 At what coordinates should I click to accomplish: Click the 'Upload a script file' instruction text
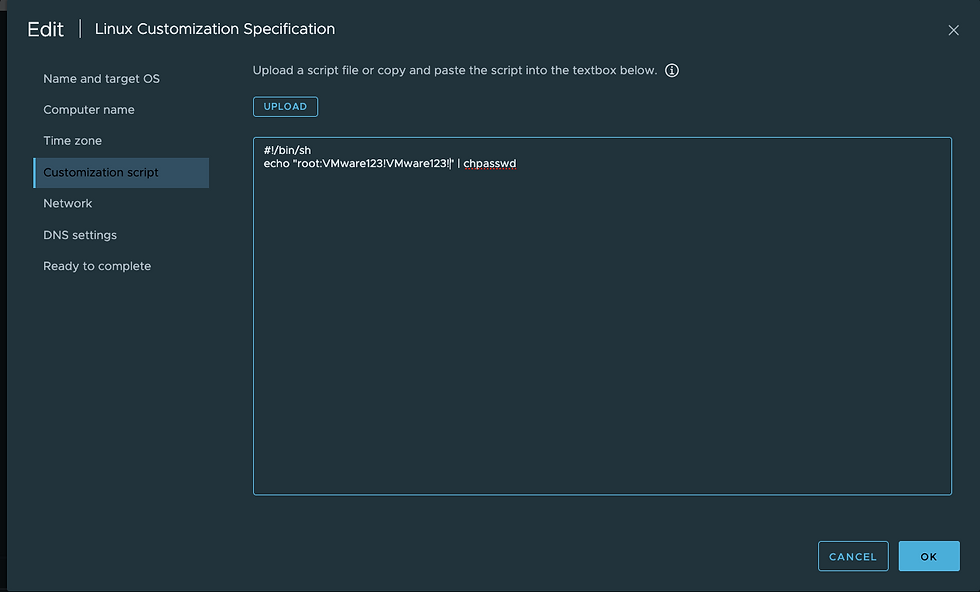coord(455,70)
